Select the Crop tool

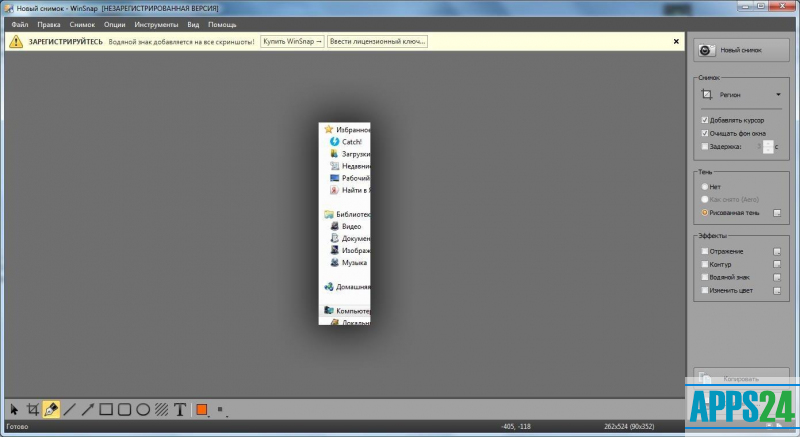(32, 409)
